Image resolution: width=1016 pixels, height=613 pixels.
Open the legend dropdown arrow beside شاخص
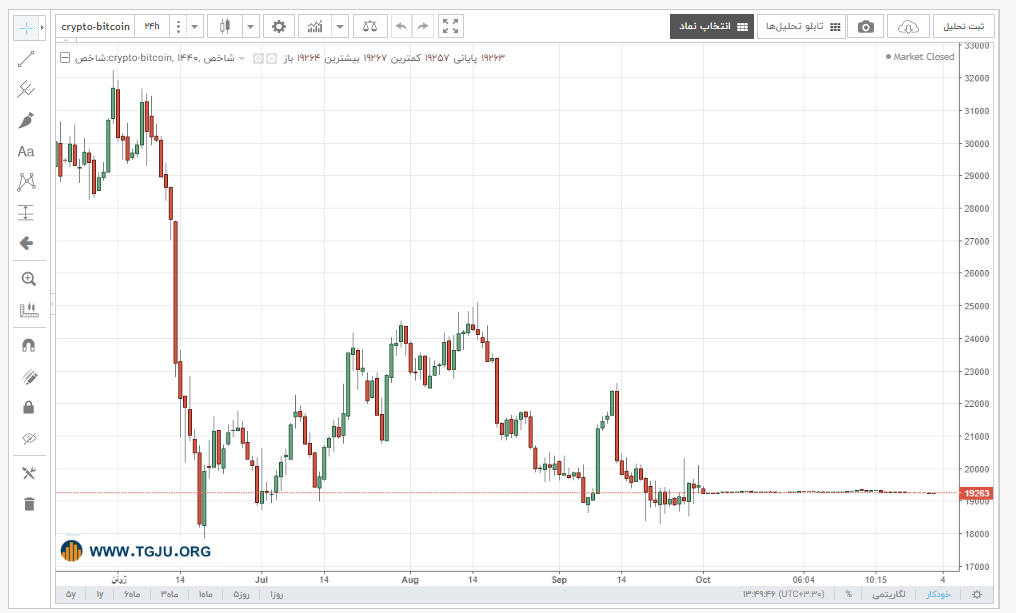[x=242, y=58]
